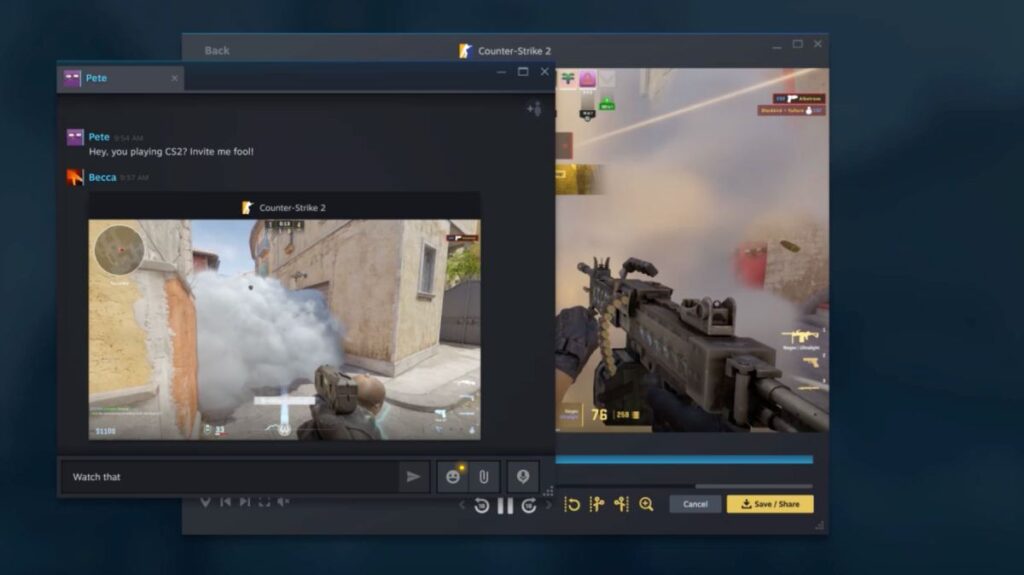Close the Pete chat tab

click(x=174, y=78)
